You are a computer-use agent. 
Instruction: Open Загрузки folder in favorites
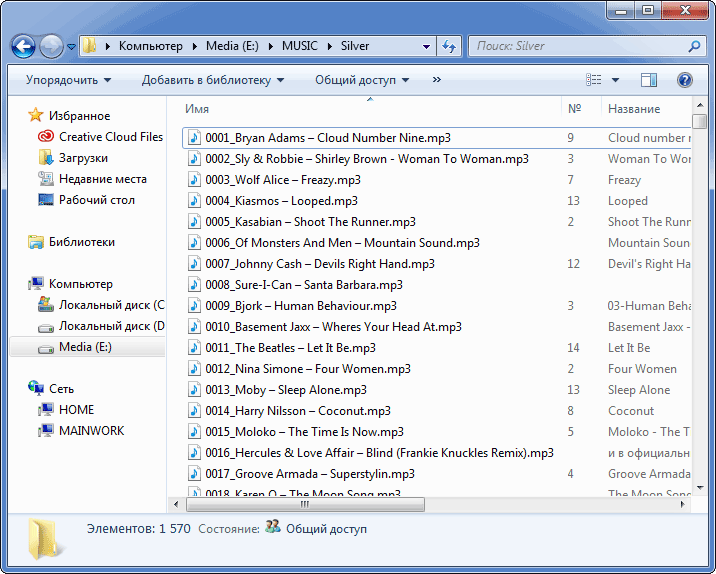coord(83,158)
